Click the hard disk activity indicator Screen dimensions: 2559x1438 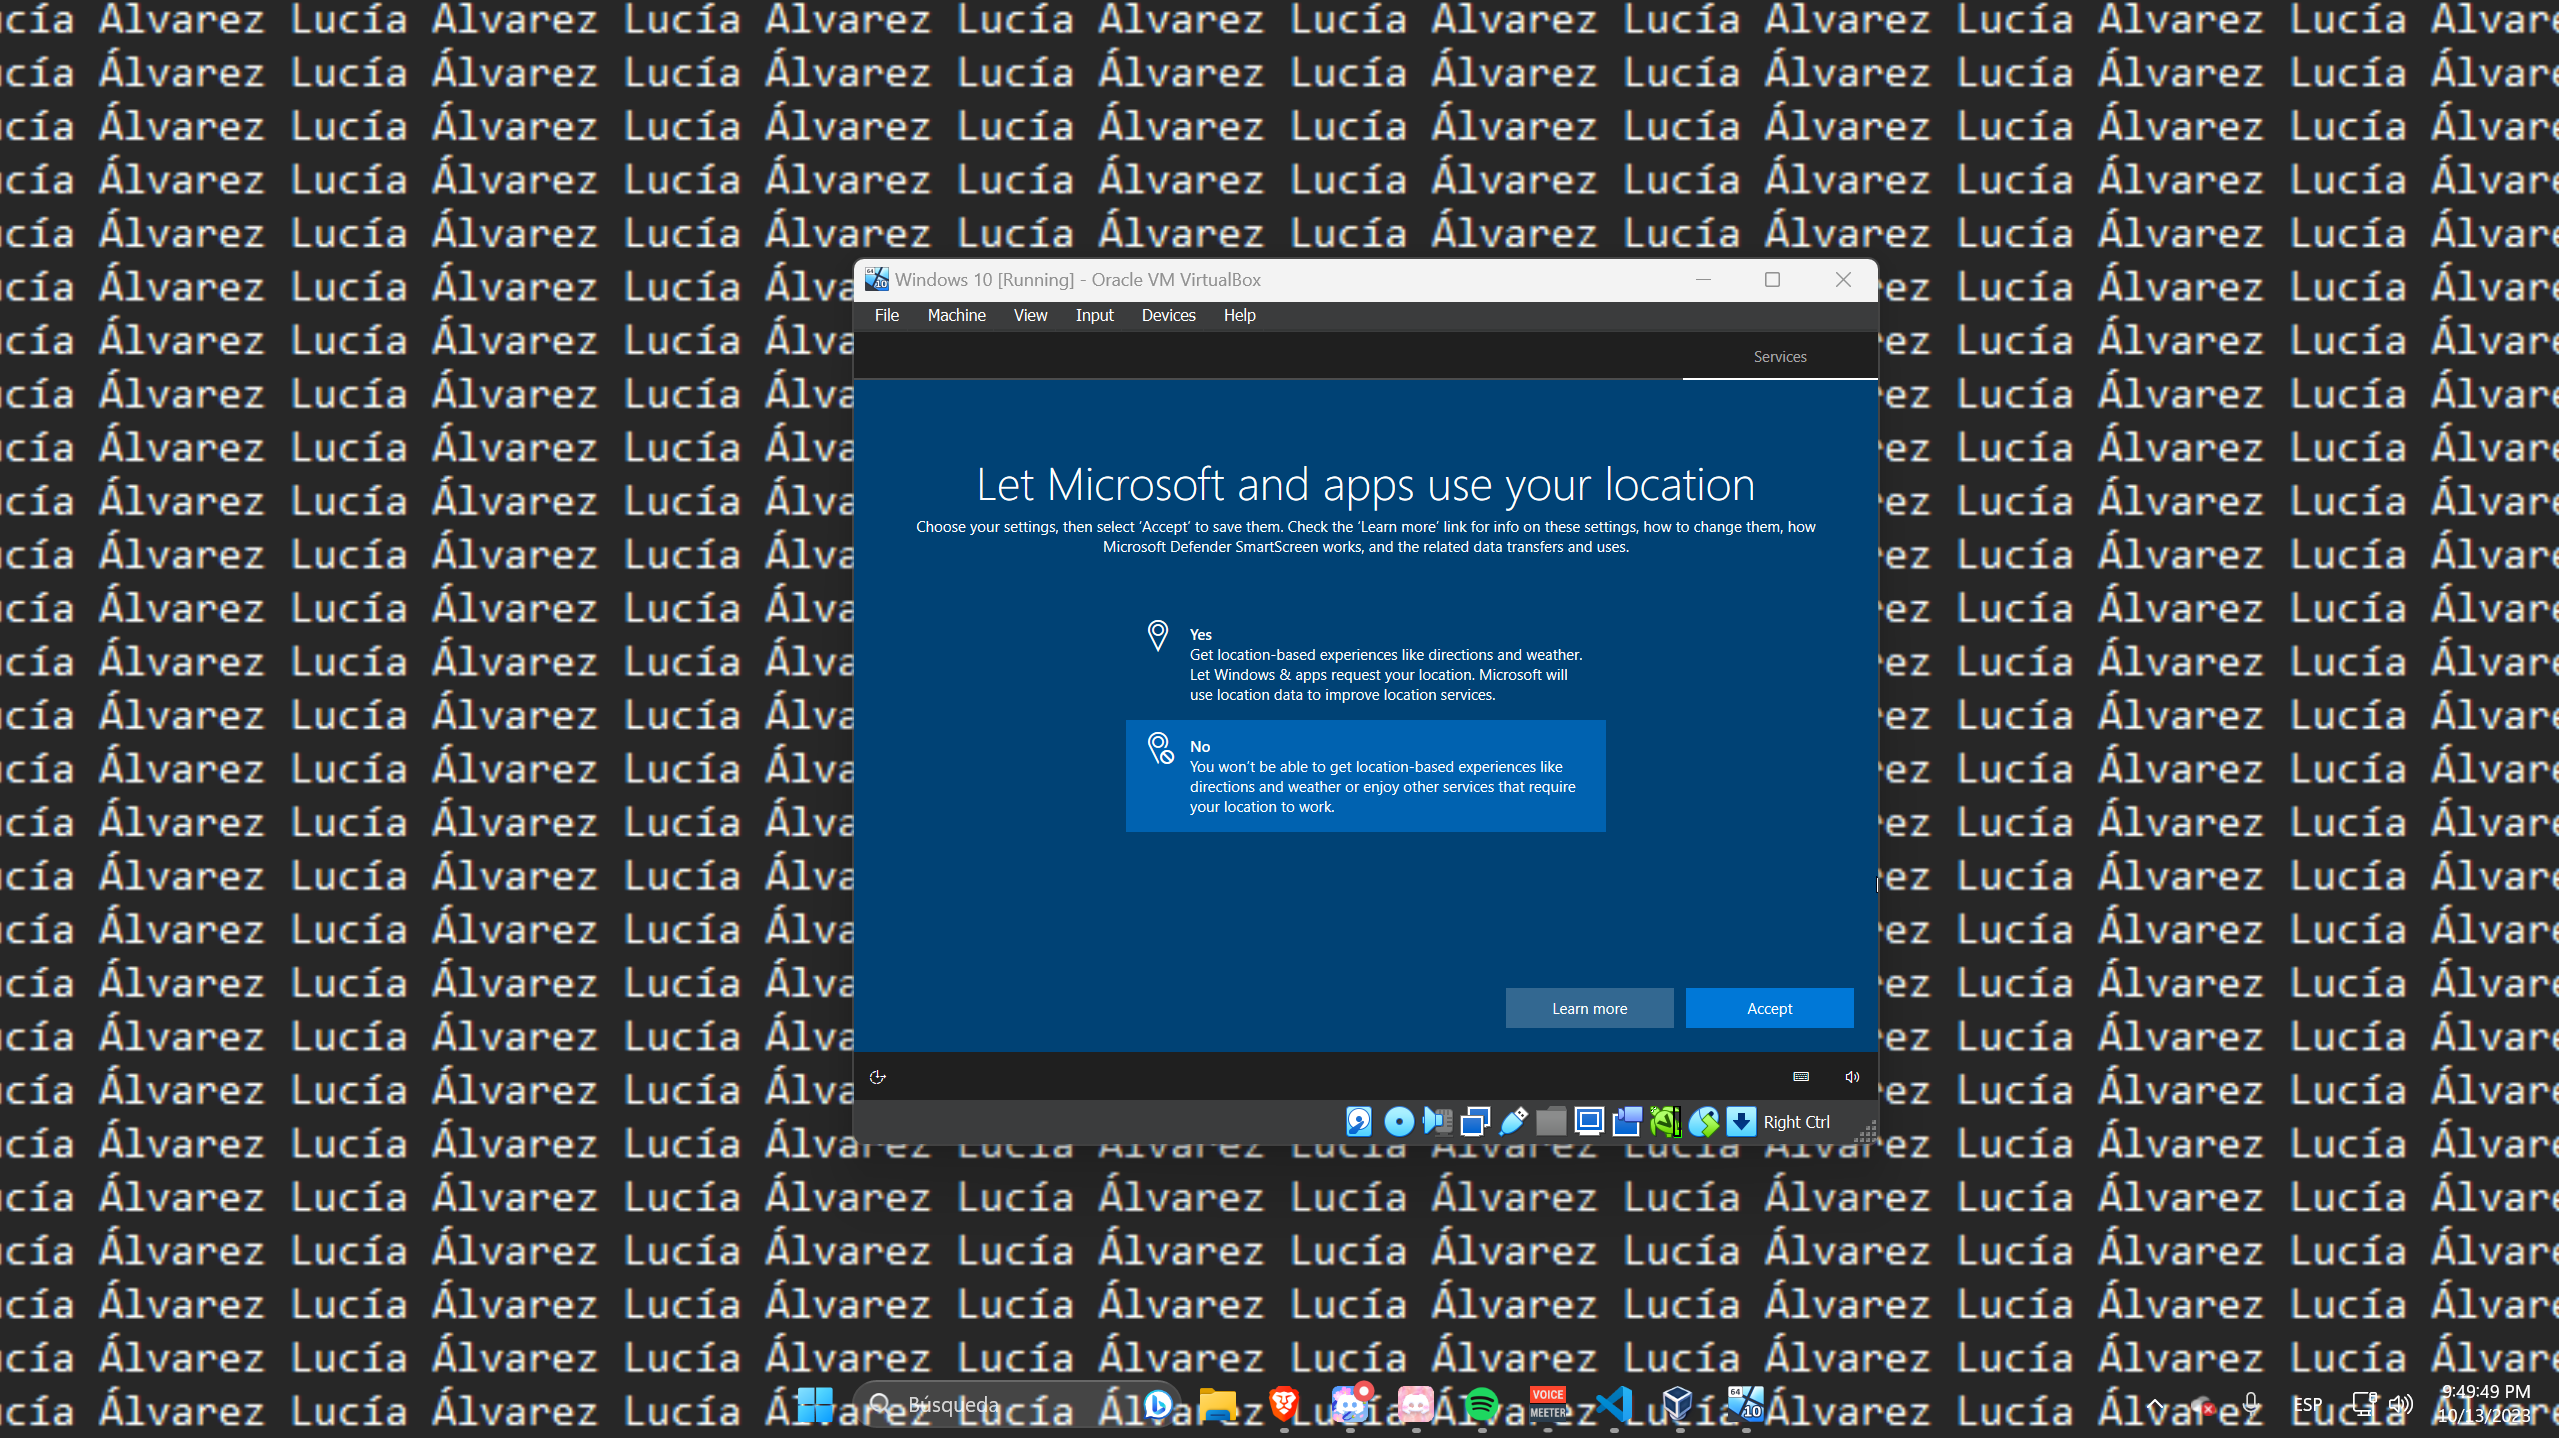click(1358, 1122)
